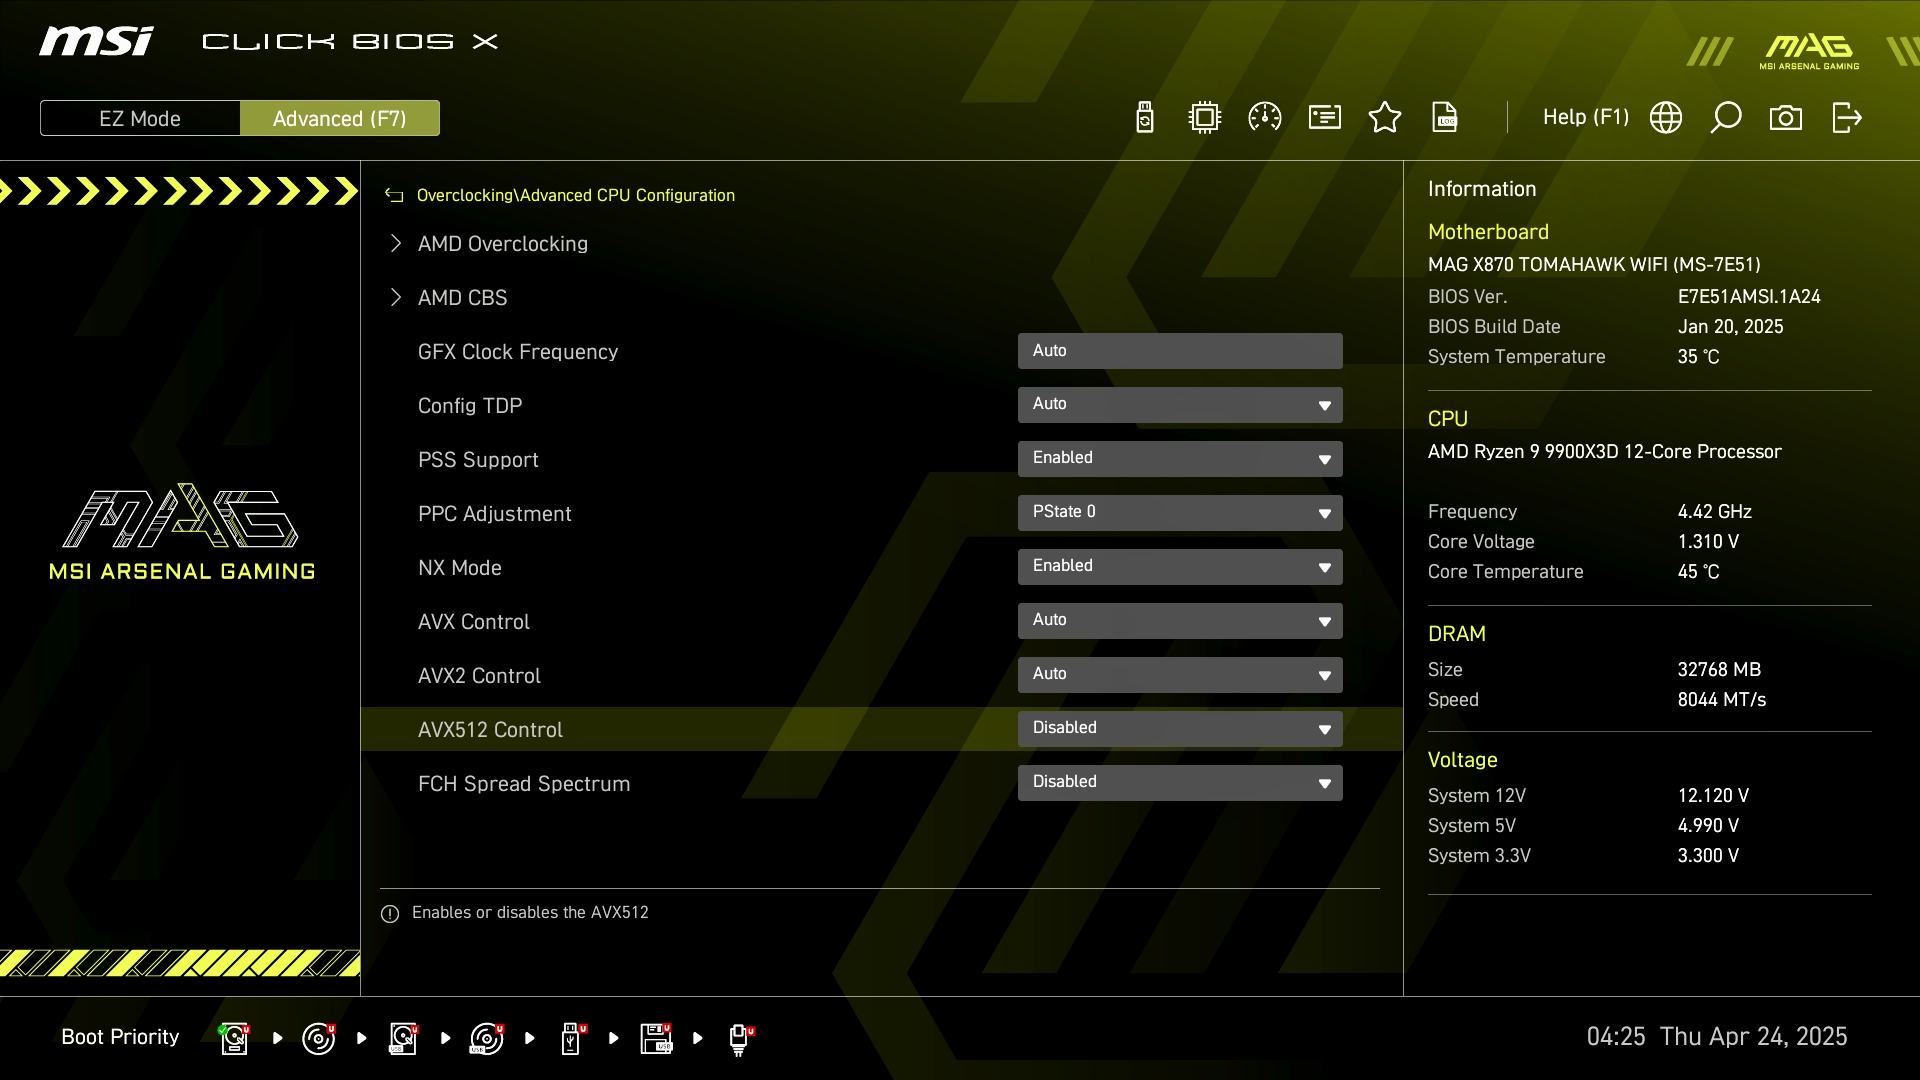The width and height of the screenshot is (1920, 1080).
Task: Switch to EZ Mode tab
Action: 140,118
